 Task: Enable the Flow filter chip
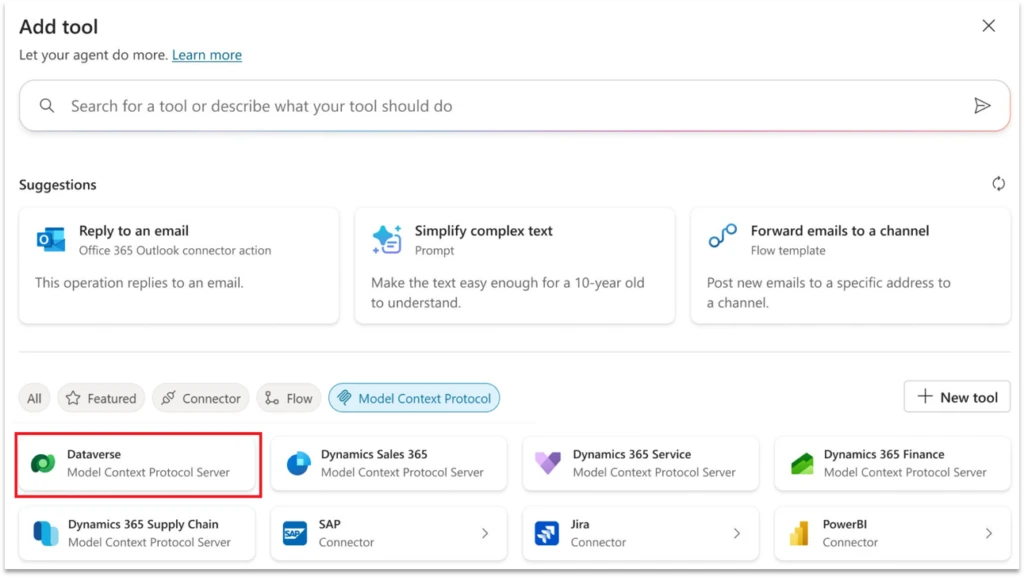288,398
